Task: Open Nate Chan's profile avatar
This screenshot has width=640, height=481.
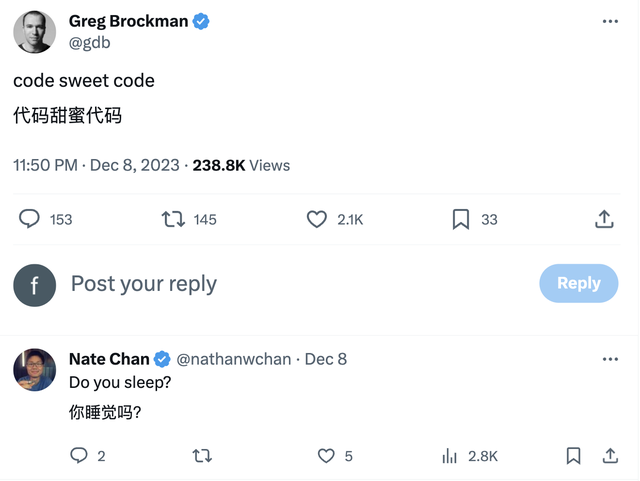Action: 34,370
